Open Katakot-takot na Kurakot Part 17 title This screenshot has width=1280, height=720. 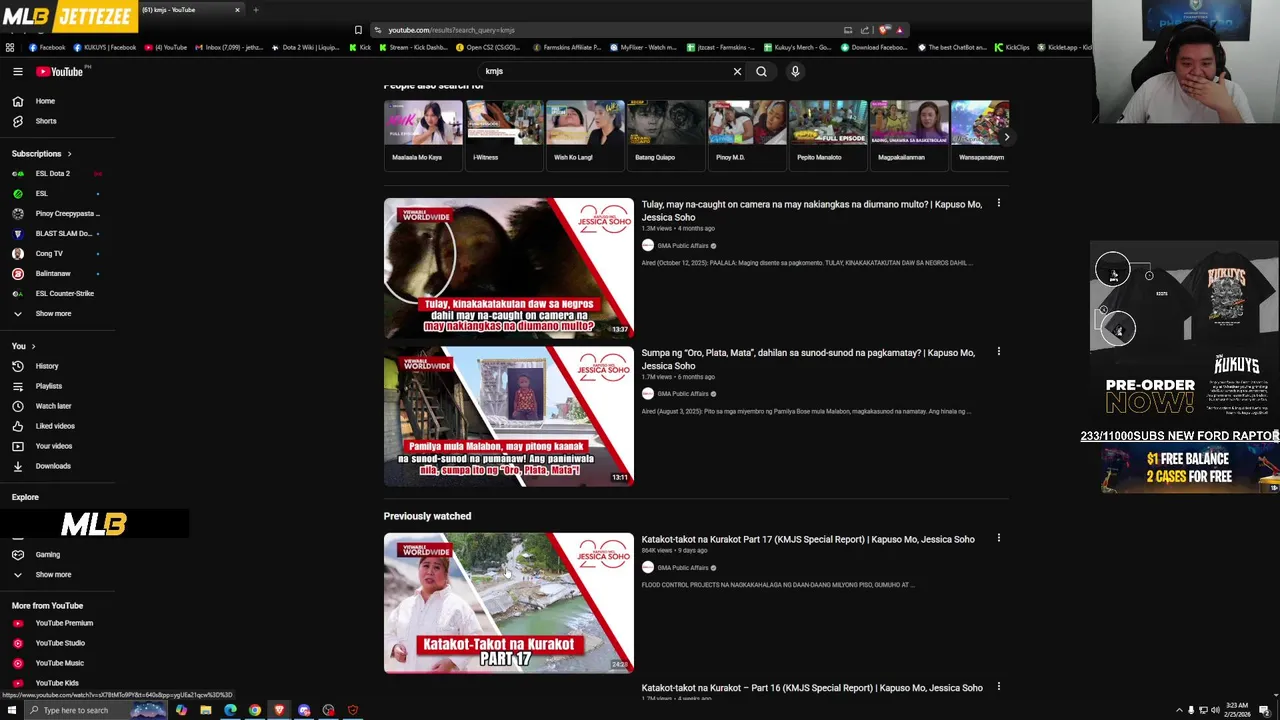[x=808, y=540]
